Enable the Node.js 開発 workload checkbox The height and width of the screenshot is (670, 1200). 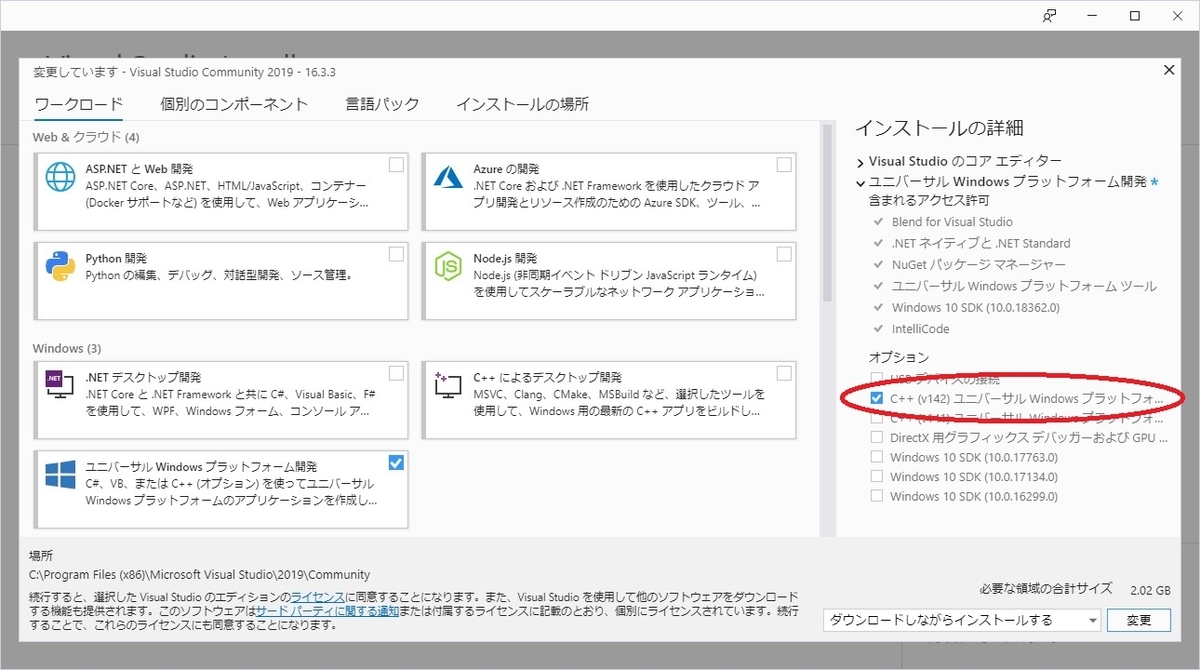[784, 254]
